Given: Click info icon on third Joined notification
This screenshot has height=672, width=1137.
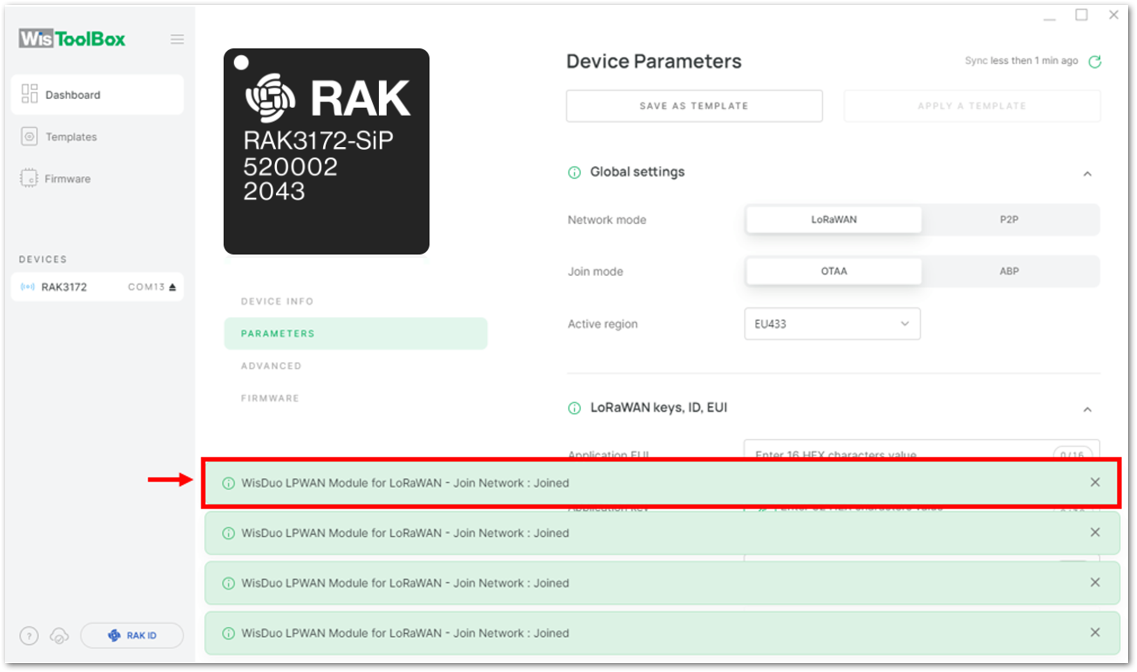Looking at the screenshot, I should 228,584.
